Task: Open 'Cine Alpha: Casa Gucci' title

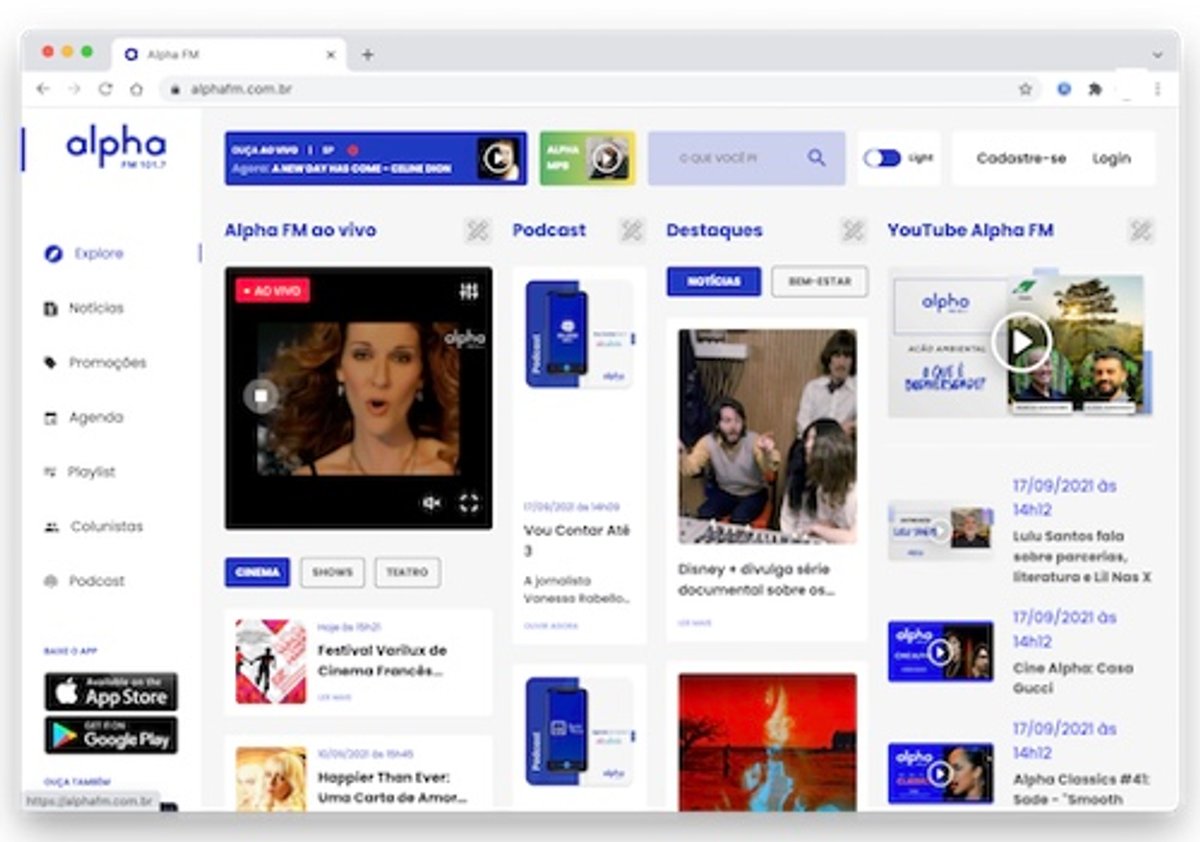Action: click(1075, 677)
